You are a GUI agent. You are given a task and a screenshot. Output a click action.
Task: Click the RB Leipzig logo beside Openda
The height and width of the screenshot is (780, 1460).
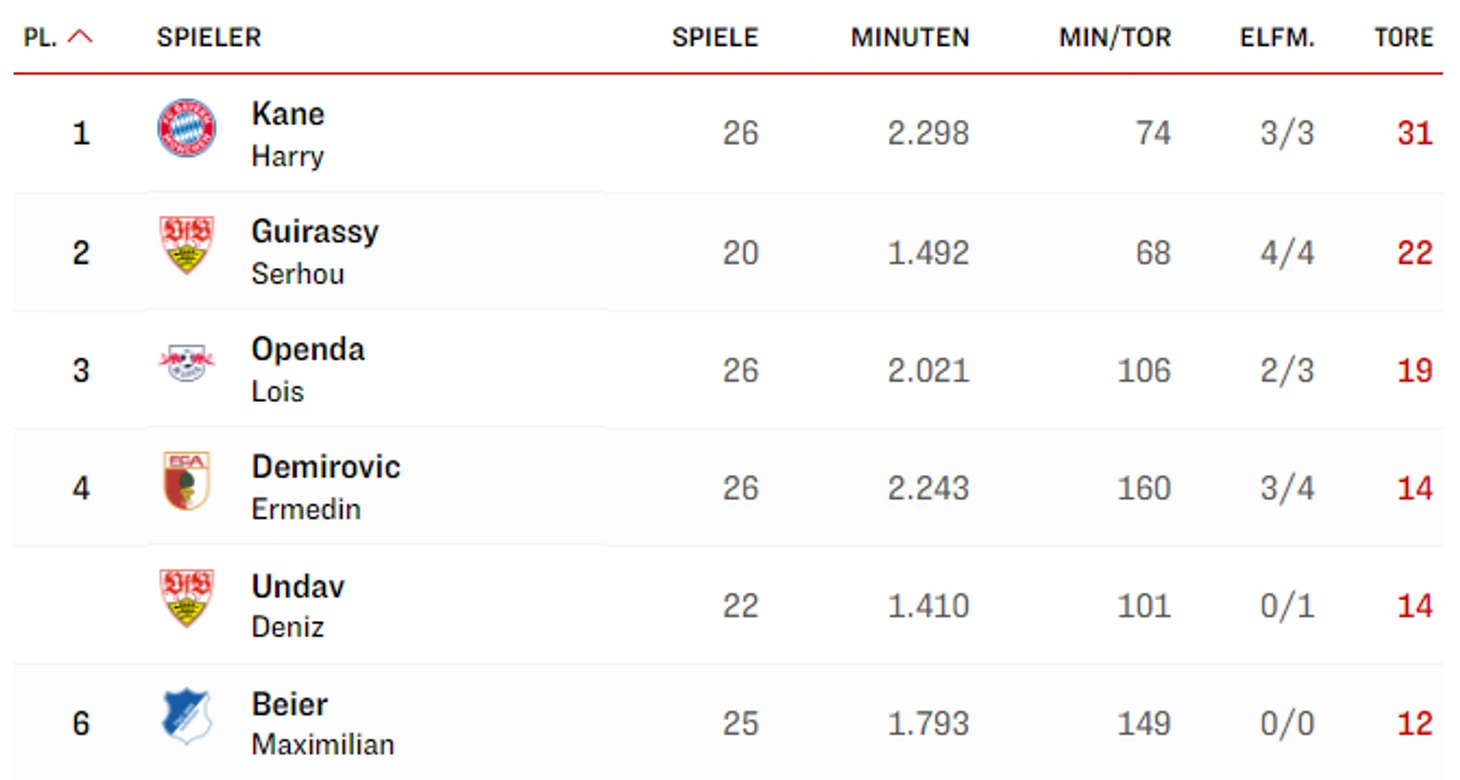tap(187, 362)
